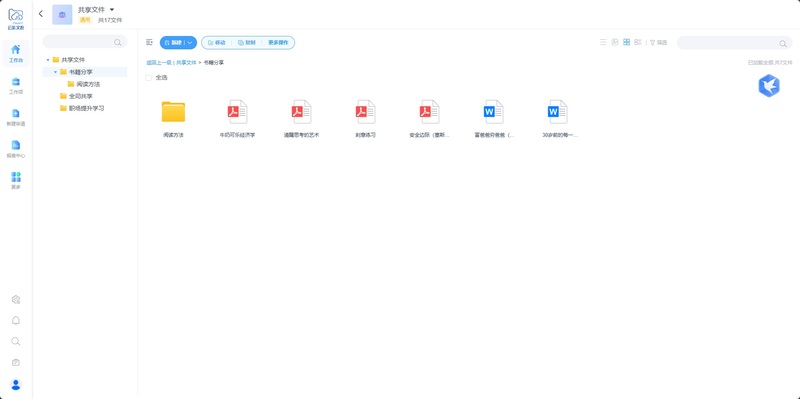This screenshot has height=399, width=800.
Task: Click 返回上一级 breadcrumb link
Action: pos(159,62)
